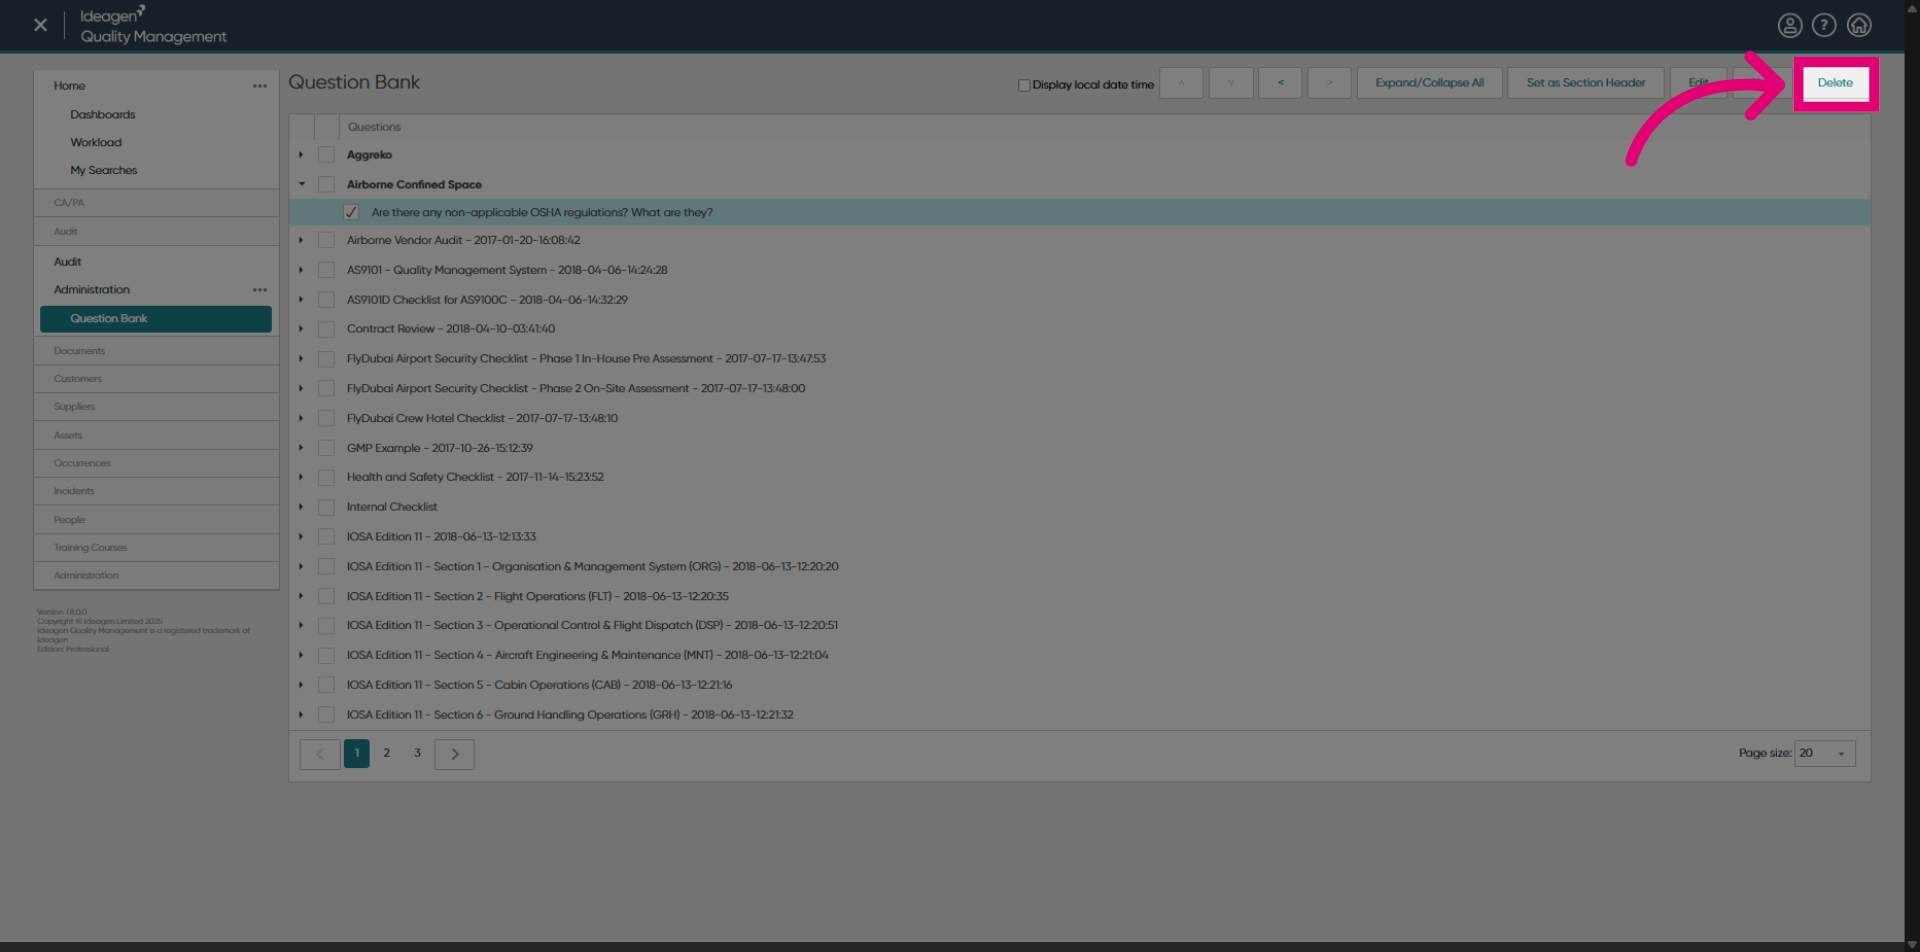Open the Customers sidebar section

coord(156,379)
